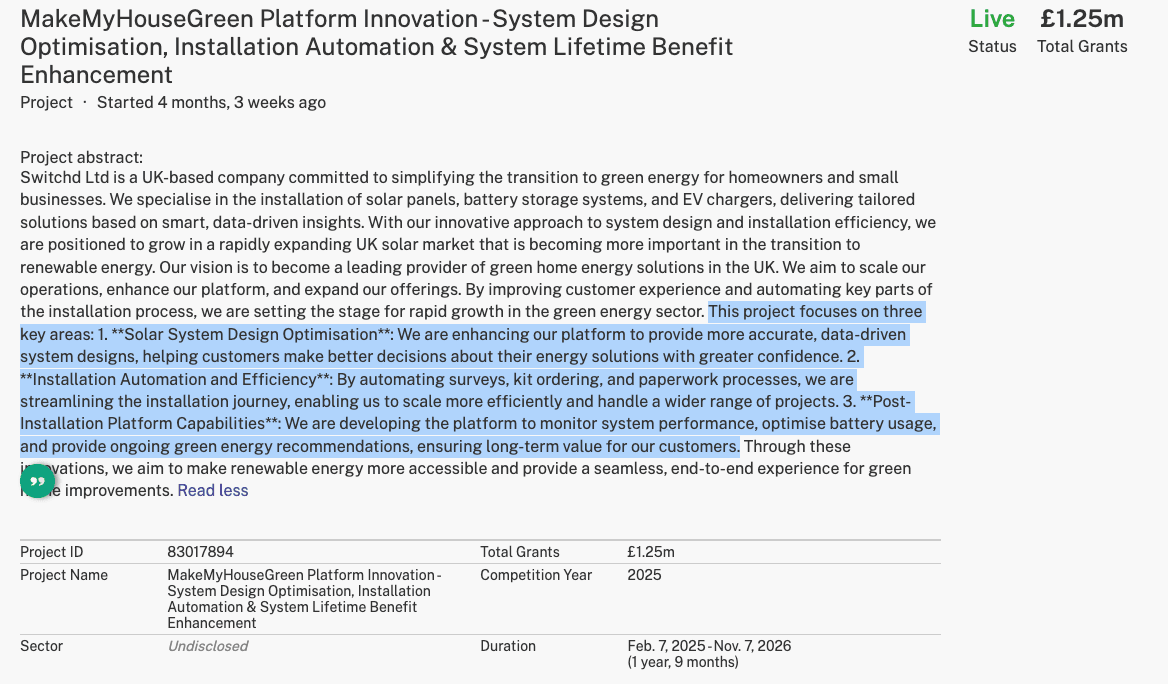
Task: Click the Competition Year label
Action: (536, 575)
